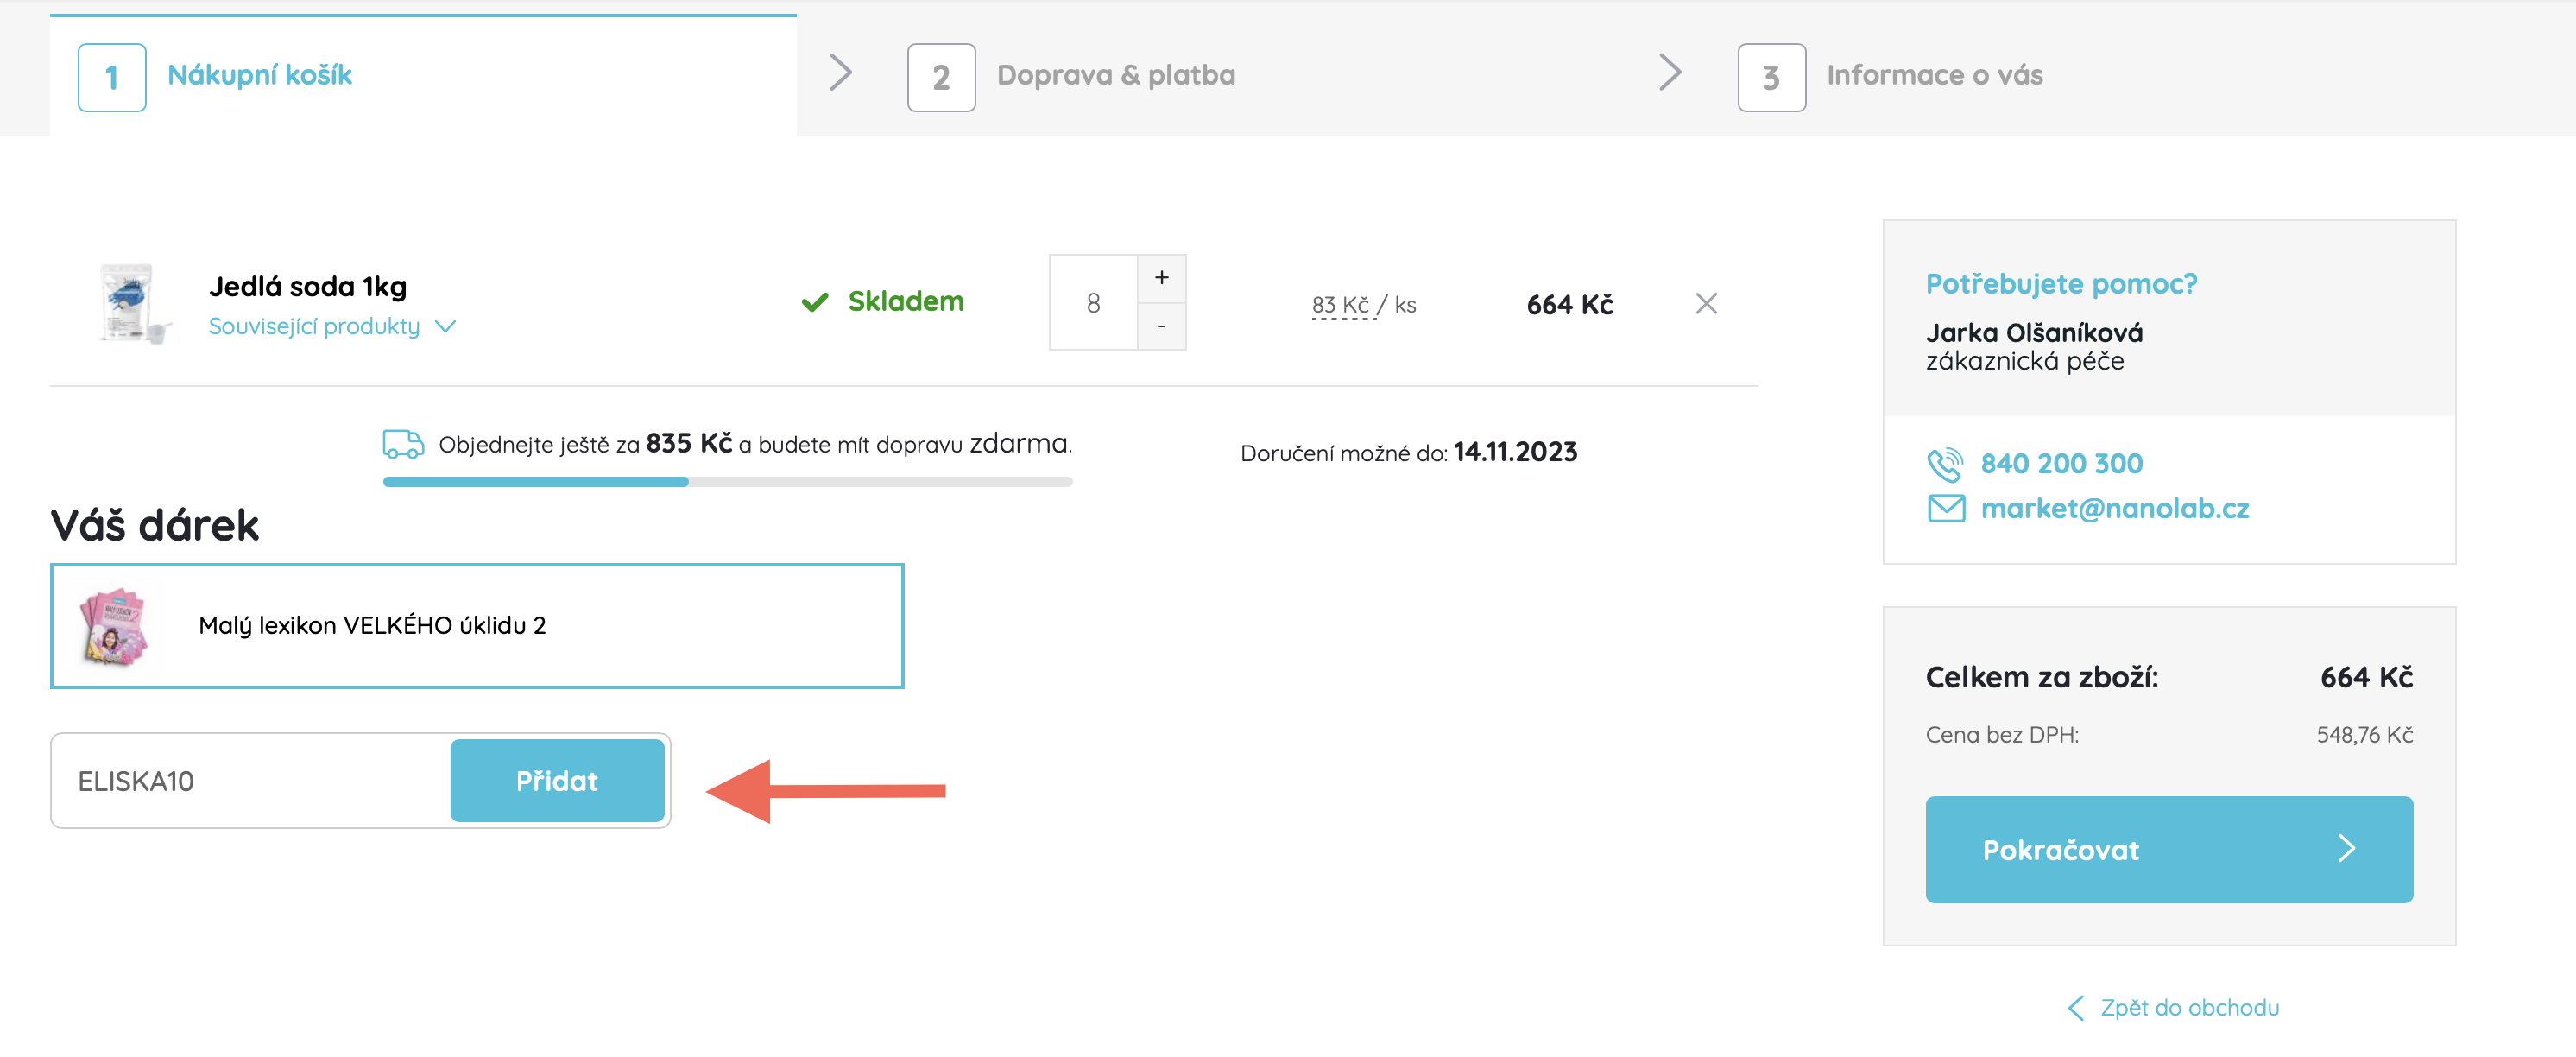Click the Cena bez DPH value 548,76 Kč

click(x=2364, y=735)
